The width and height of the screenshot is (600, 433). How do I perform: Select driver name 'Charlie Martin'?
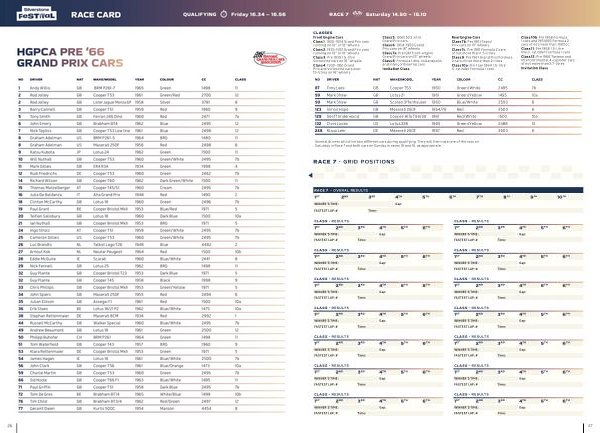tap(43, 373)
